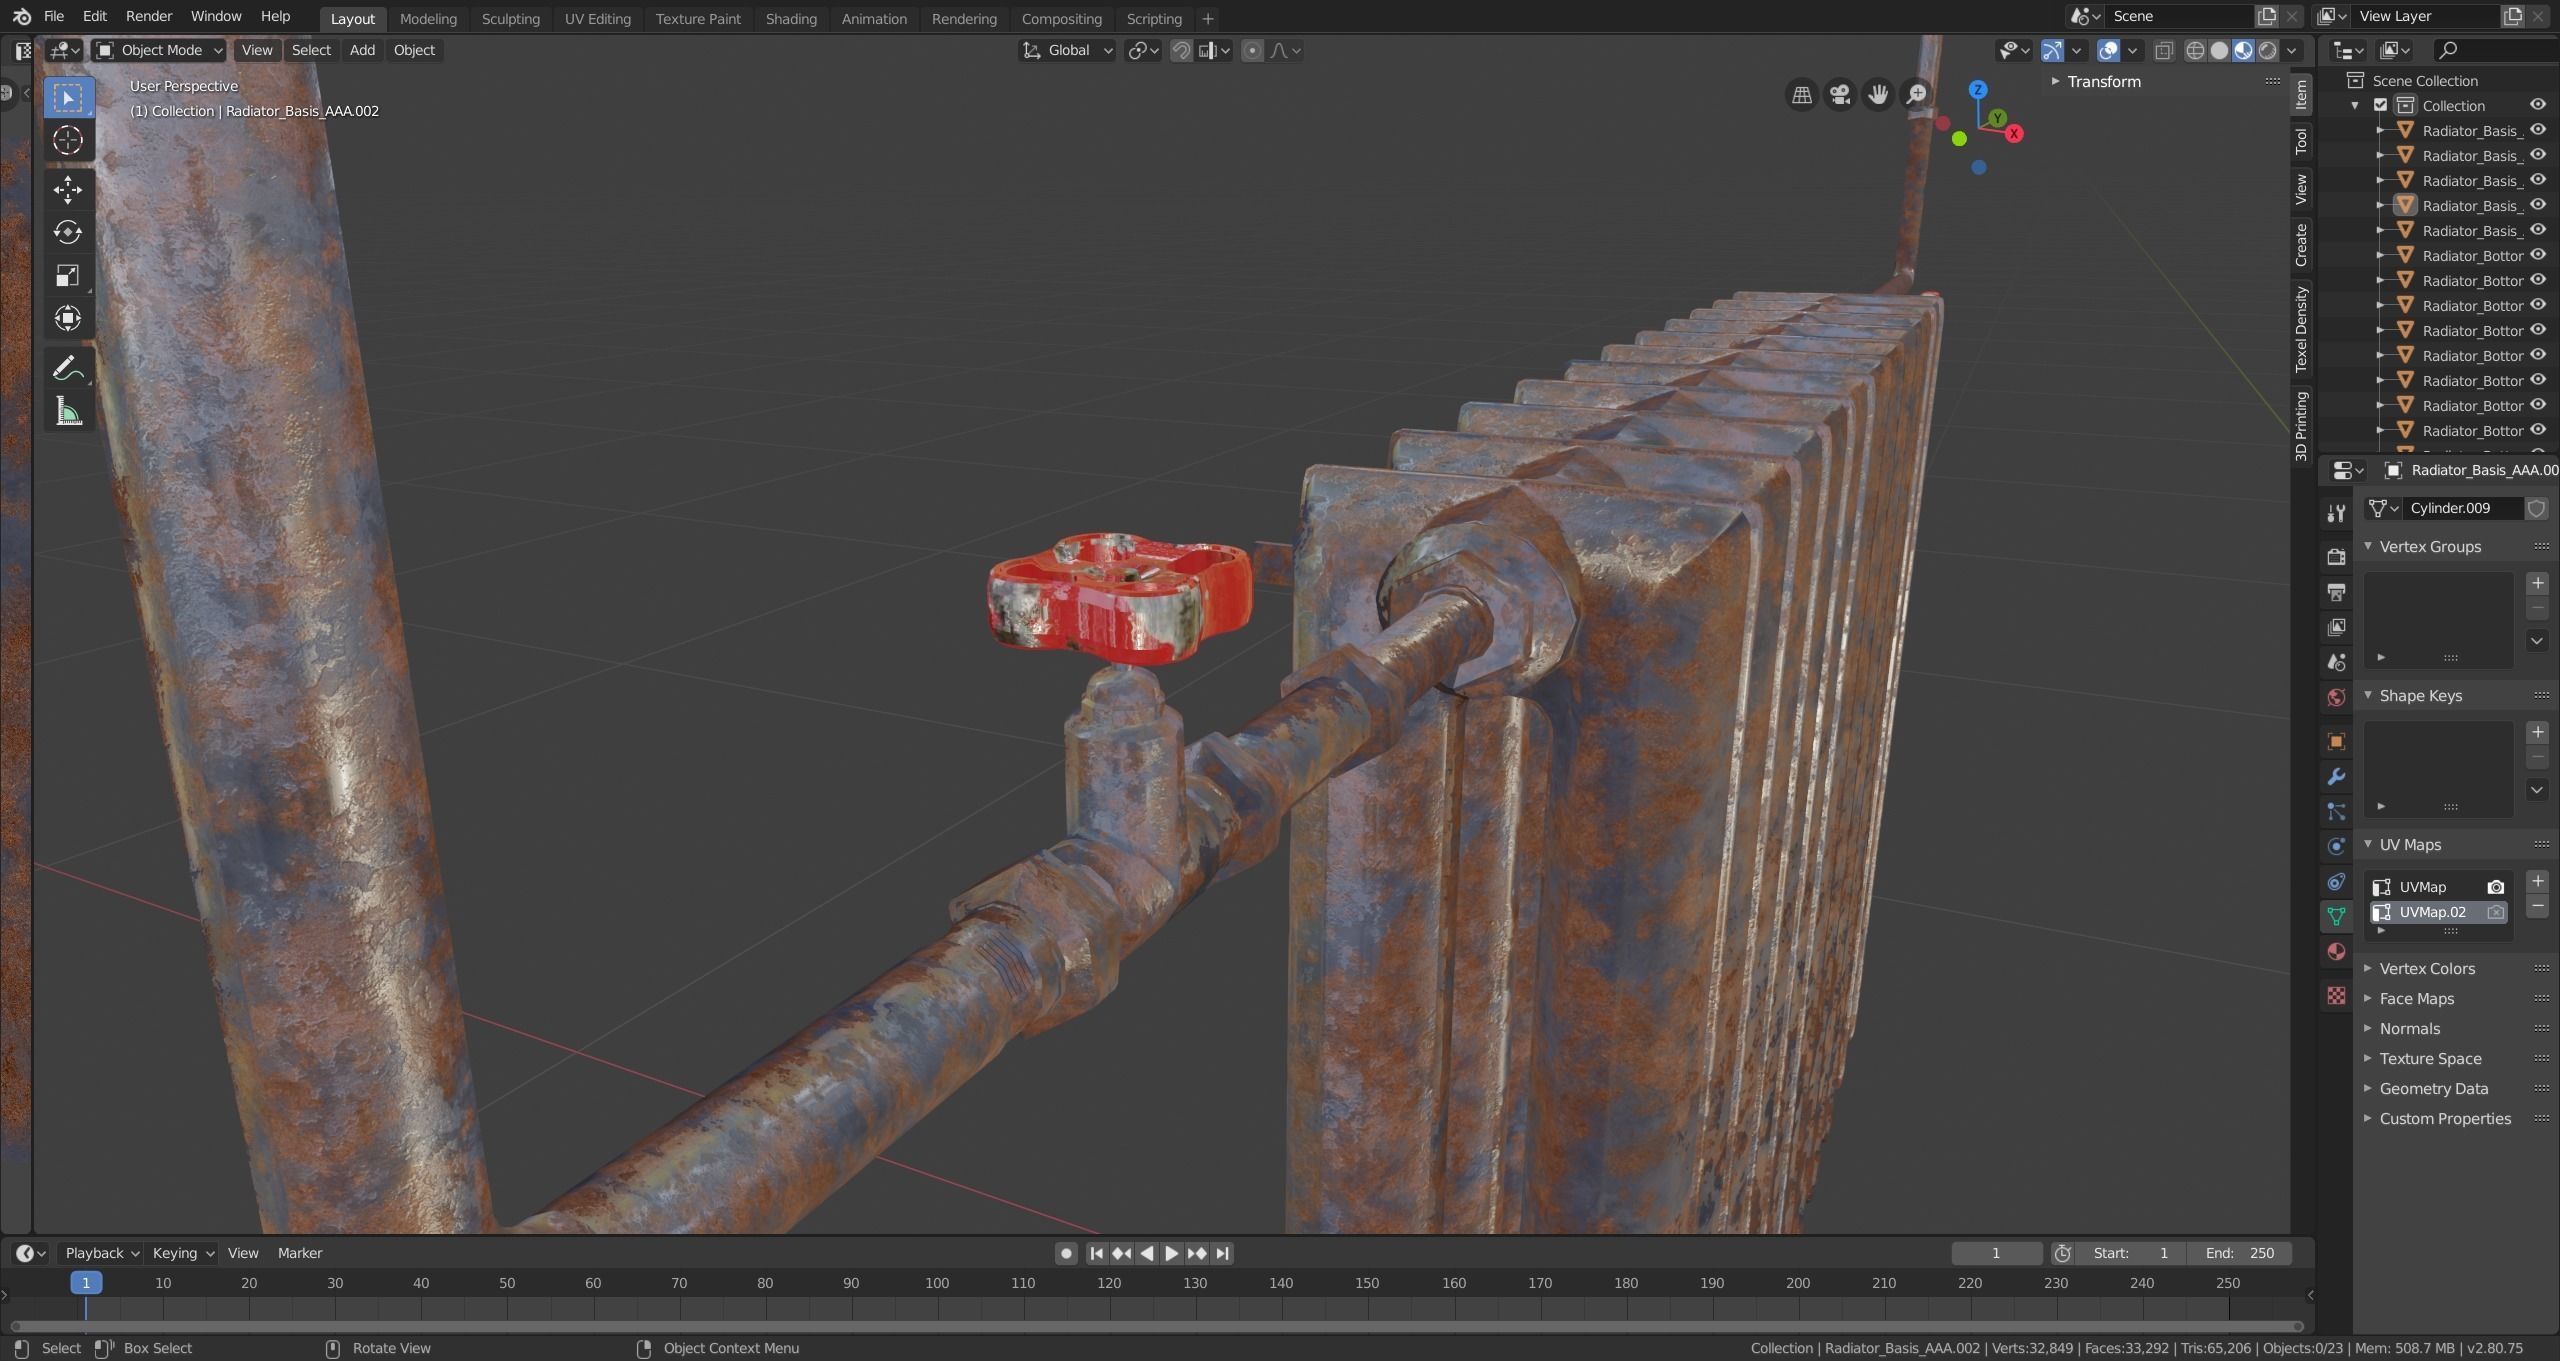The height and width of the screenshot is (1361, 2560).
Task: Select the Scale tool
Action: [x=68, y=275]
